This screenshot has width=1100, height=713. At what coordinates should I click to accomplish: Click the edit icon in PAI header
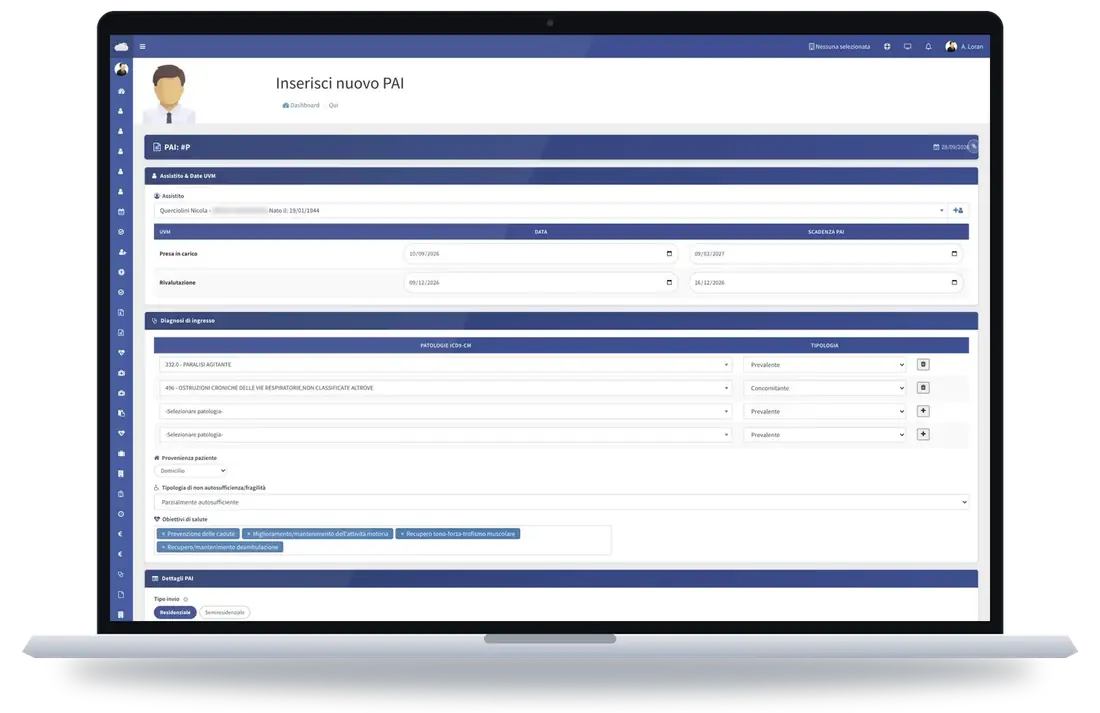coord(973,147)
